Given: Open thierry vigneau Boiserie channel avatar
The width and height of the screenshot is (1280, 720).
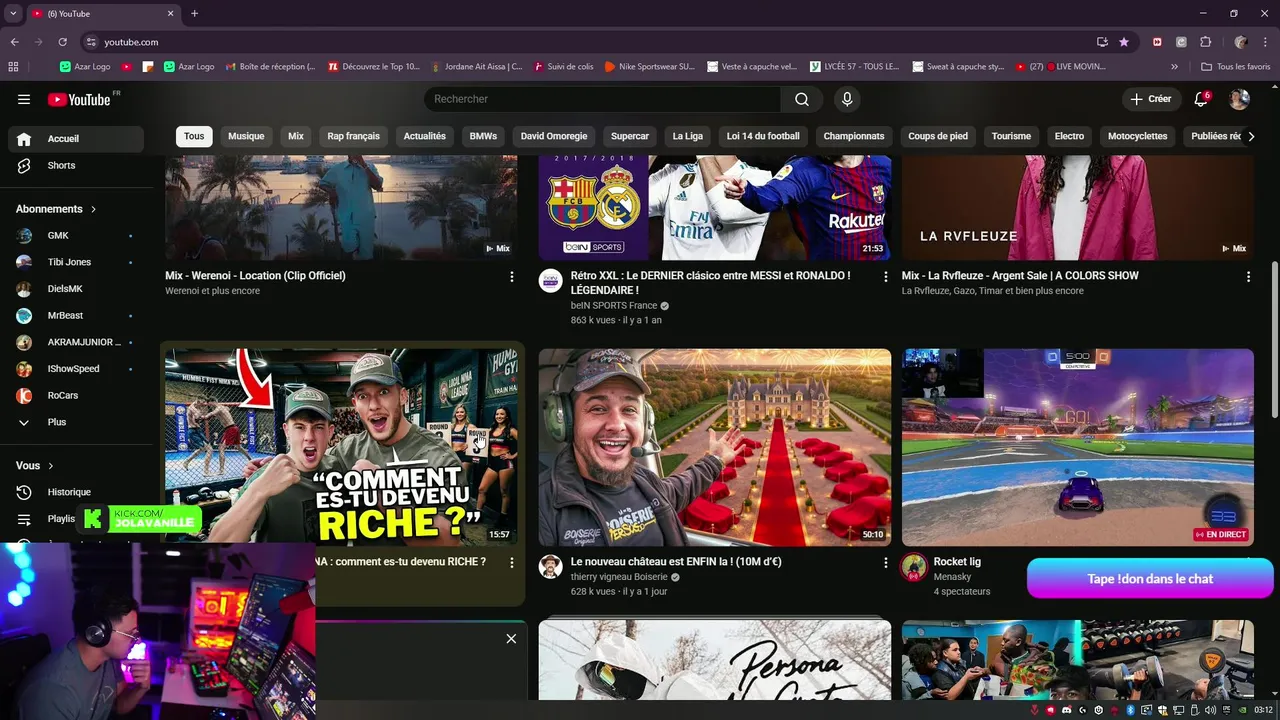Looking at the screenshot, I should click(550, 567).
